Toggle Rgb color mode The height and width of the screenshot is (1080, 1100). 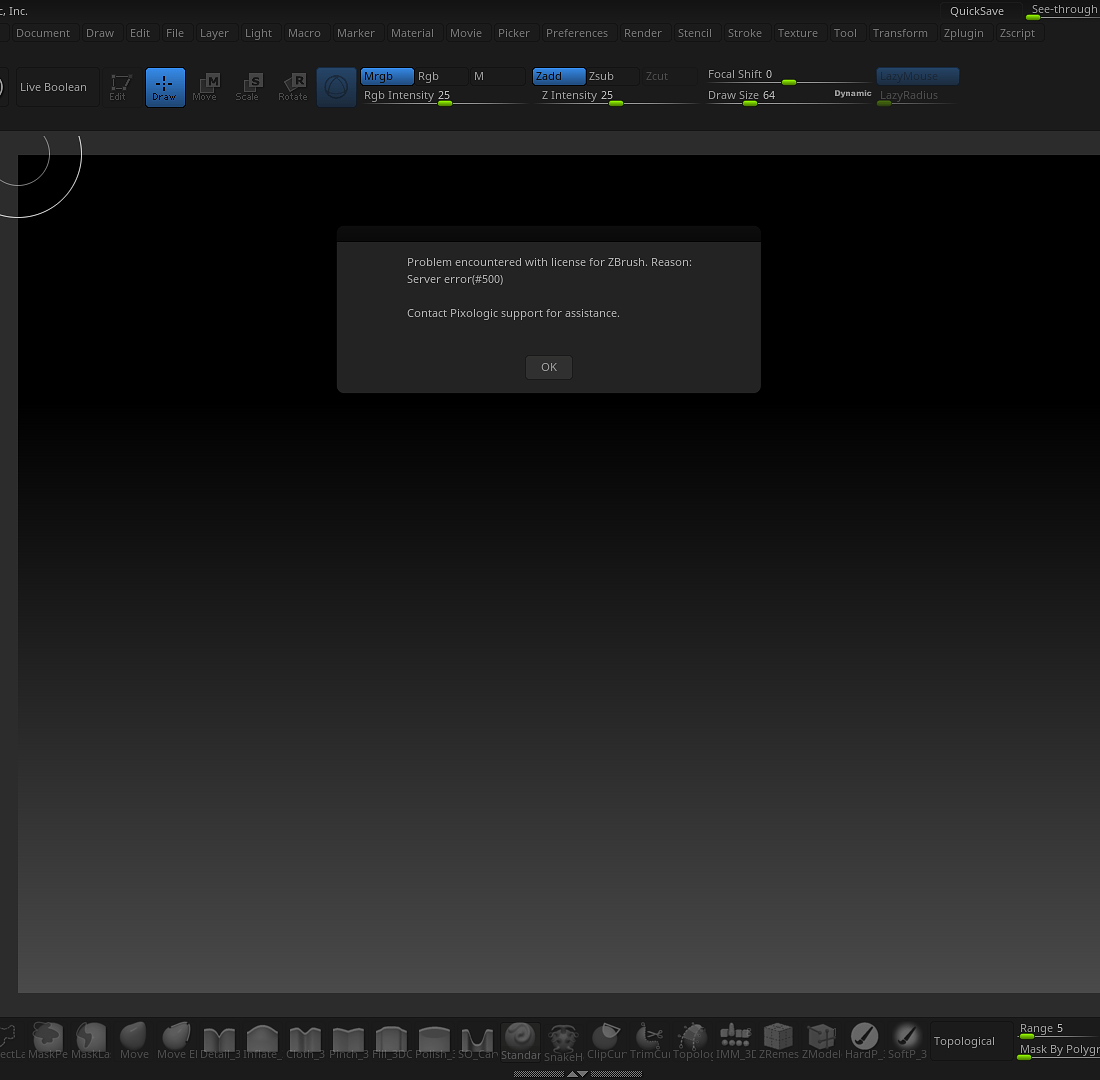point(441,76)
